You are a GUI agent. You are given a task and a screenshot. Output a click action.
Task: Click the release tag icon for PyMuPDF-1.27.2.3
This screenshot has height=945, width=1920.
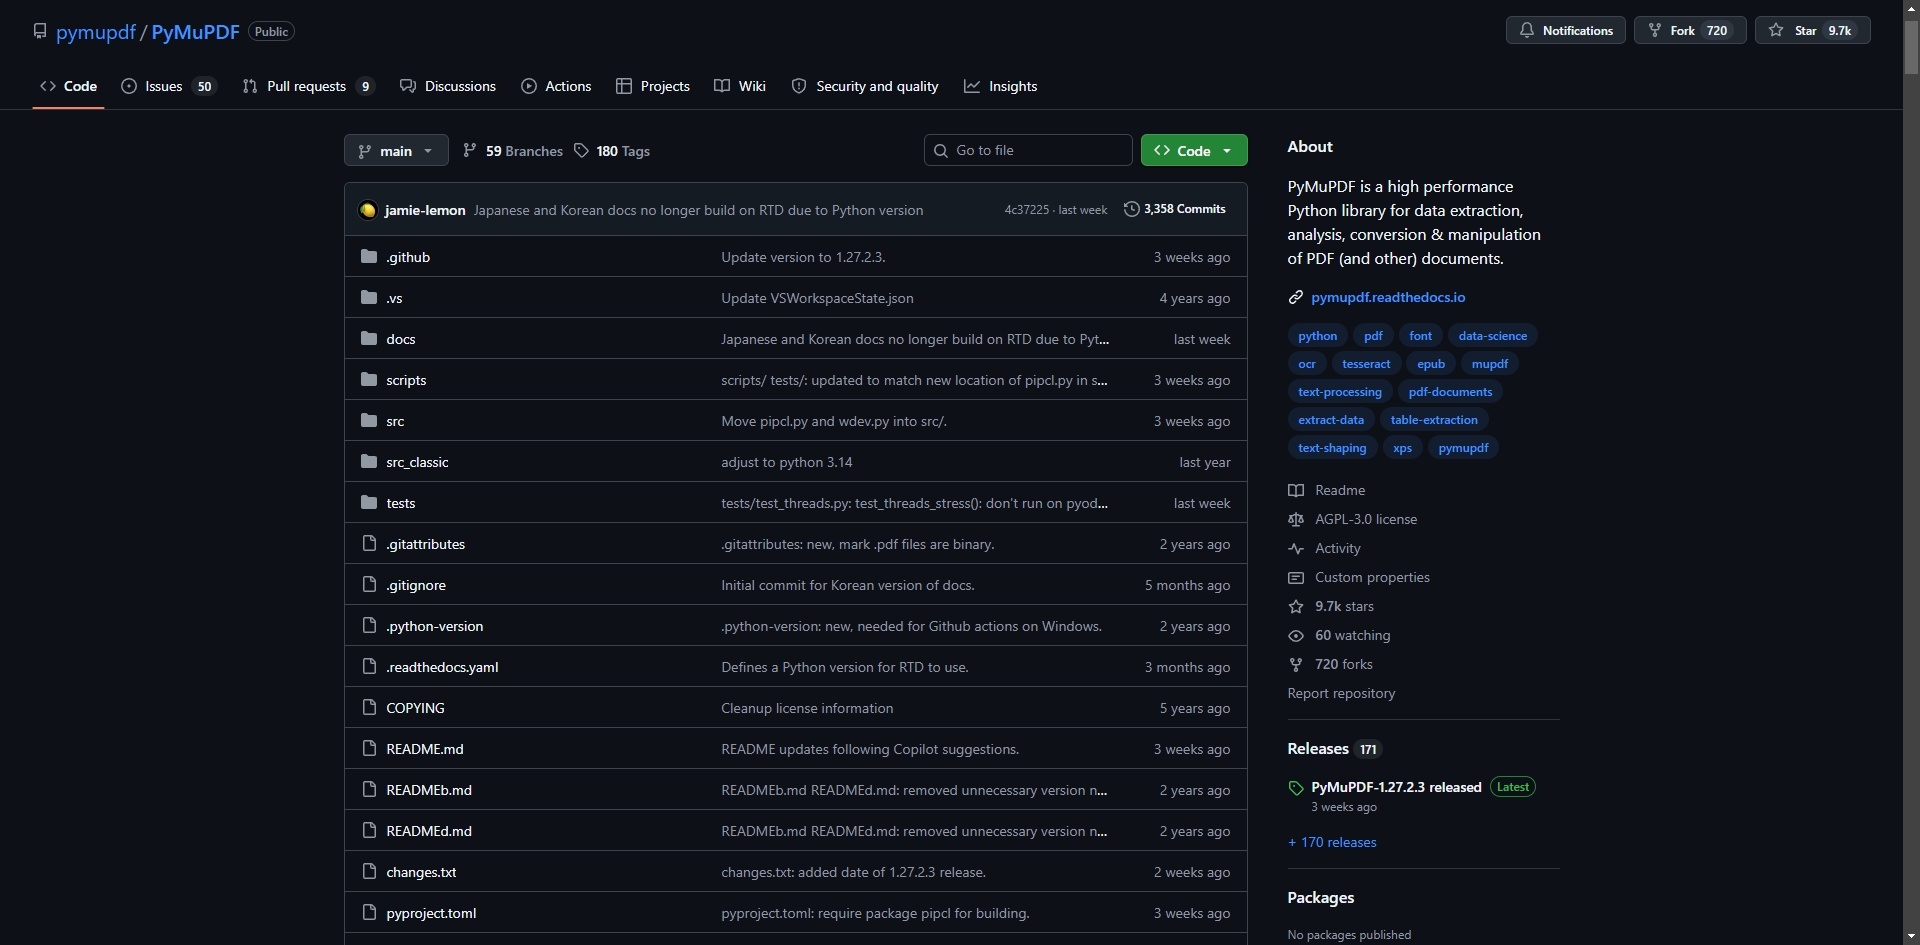(x=1296, y=788)
